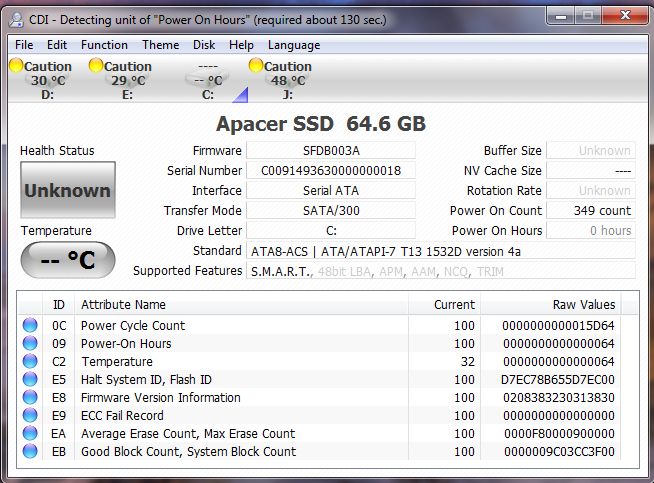Image resolution: width=654 pixels, height=483 pixels.
Task: Click the Power On Count value field
Action: click(x=591, y=211)
